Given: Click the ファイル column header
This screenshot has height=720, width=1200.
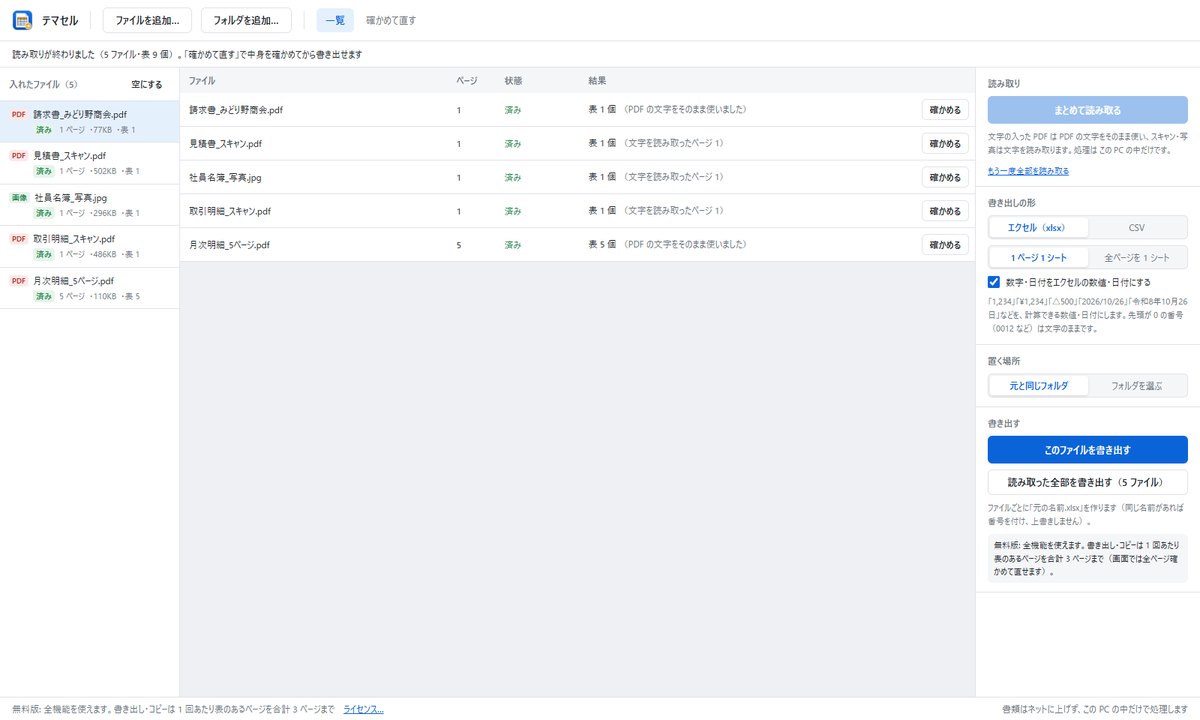Looking at the screenshot, I should click(202, 80).
